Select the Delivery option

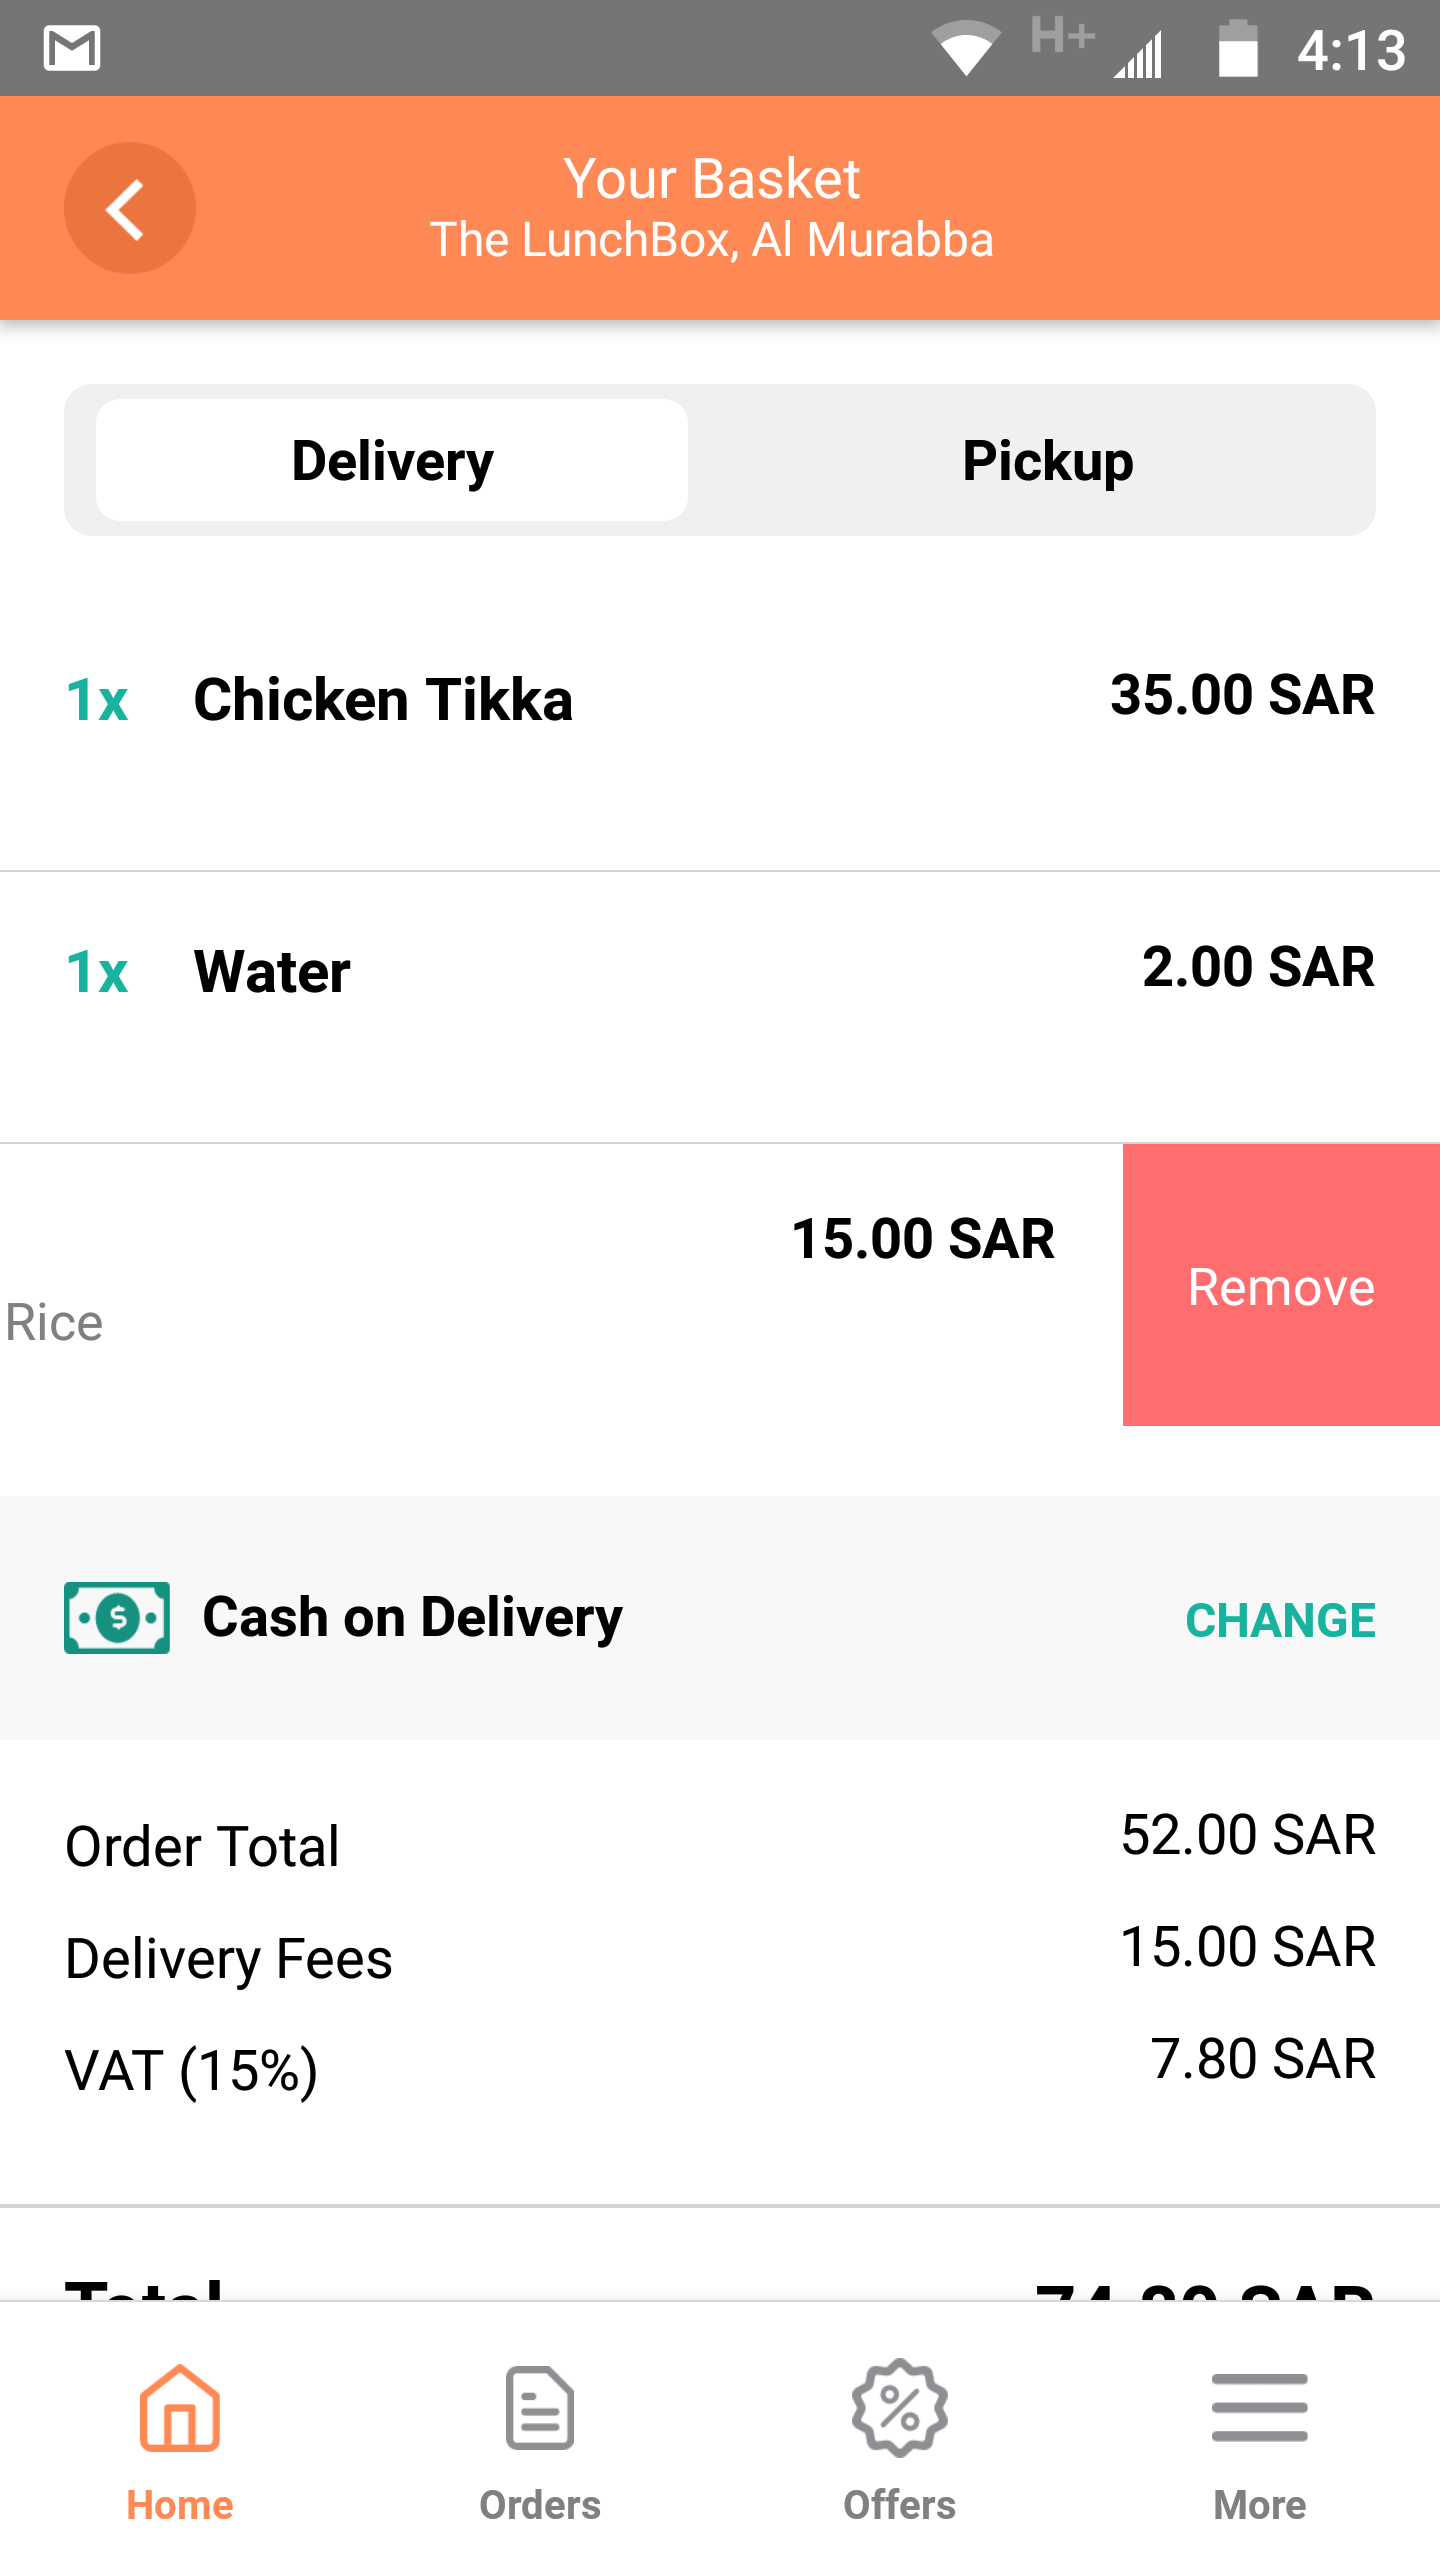(392, 460)
